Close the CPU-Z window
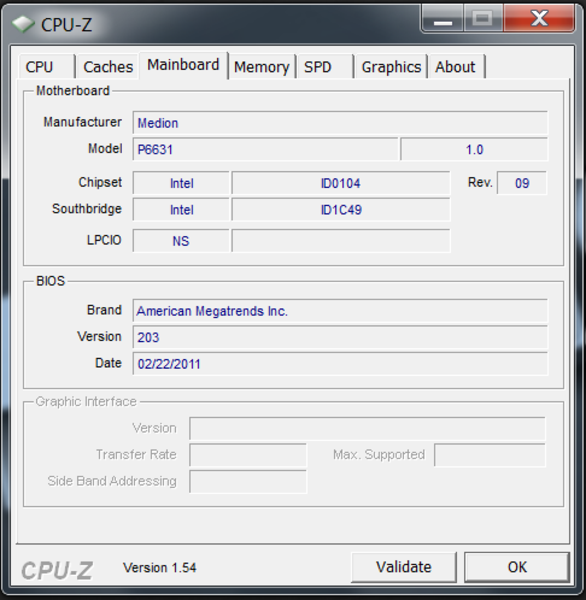Viewport: 586px width, 600px height. point(539,18)
